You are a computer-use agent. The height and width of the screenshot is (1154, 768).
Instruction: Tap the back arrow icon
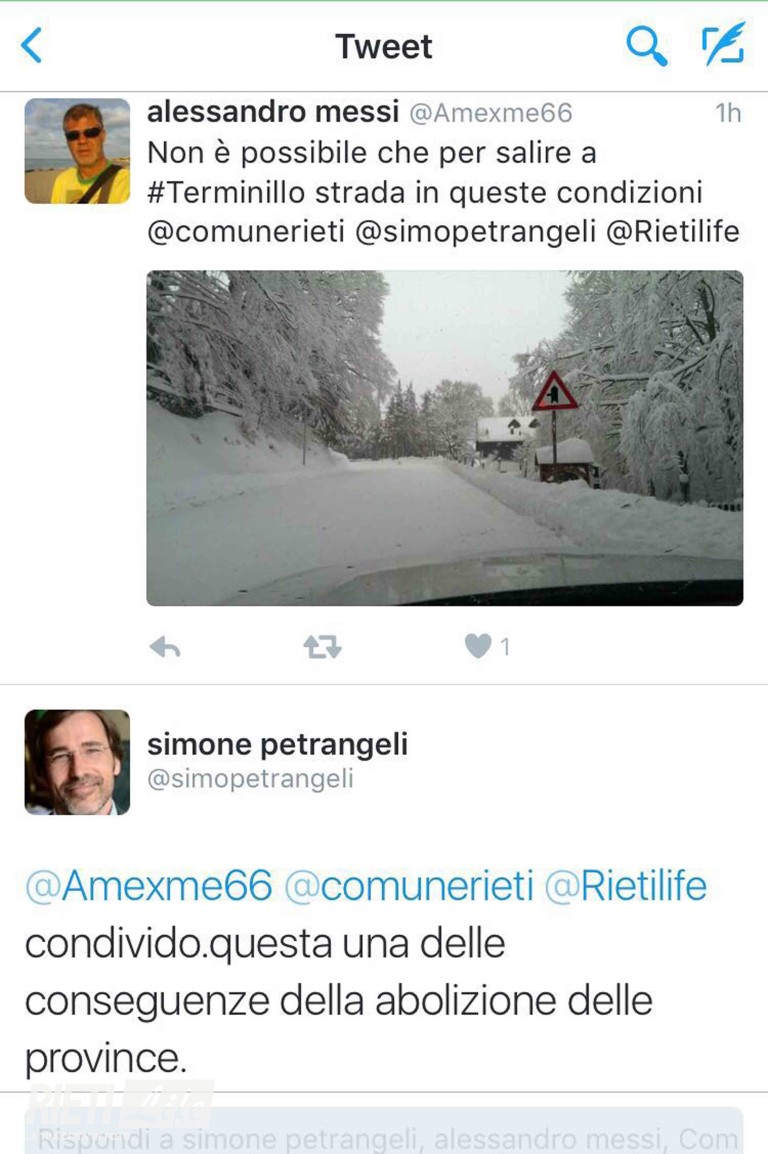(x=32, y=46)
